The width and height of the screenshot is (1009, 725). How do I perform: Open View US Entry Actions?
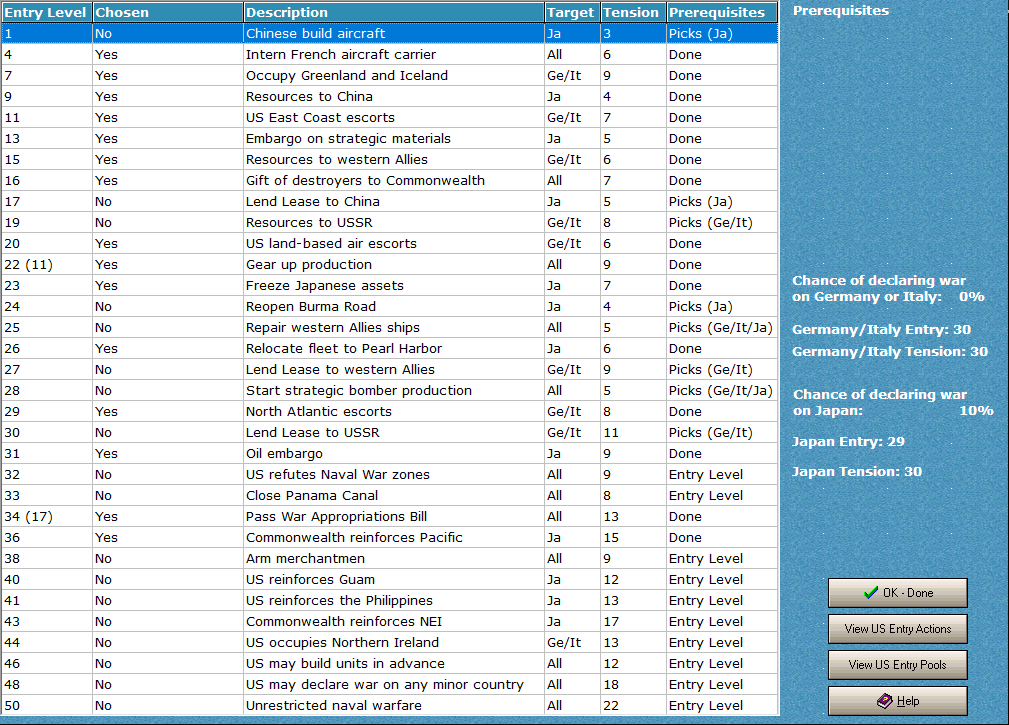click(x=897, y=629)
